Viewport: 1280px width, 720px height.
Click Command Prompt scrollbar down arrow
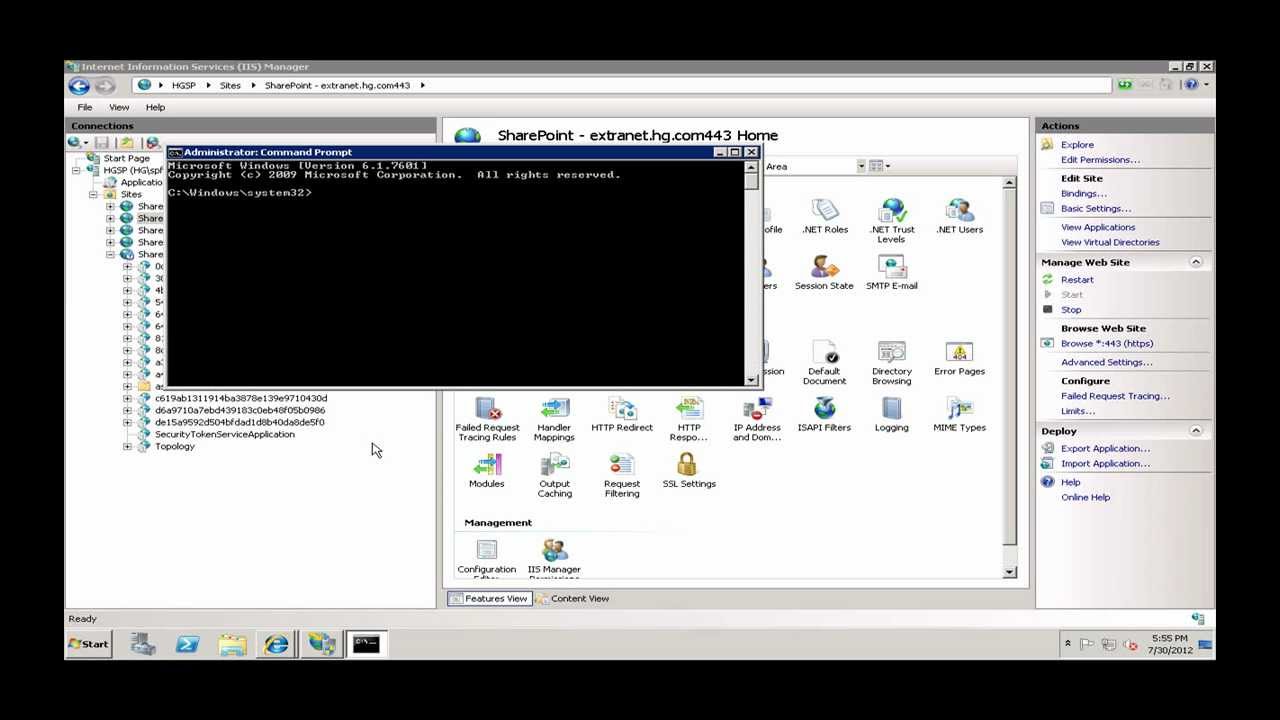tap(751, 379)
